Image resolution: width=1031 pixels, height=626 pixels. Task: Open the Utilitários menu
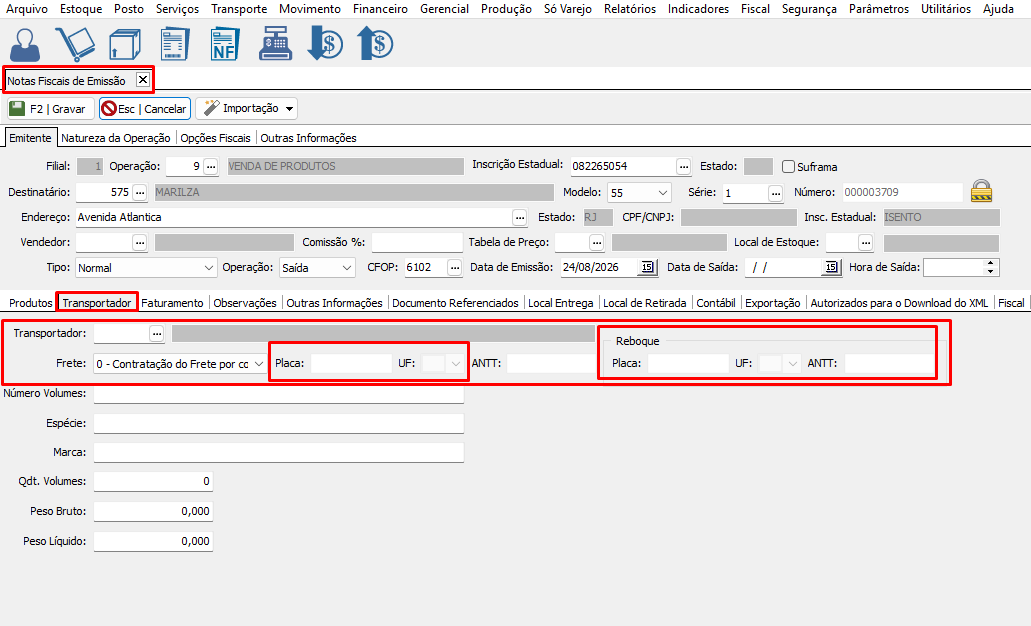coord(946,9)
